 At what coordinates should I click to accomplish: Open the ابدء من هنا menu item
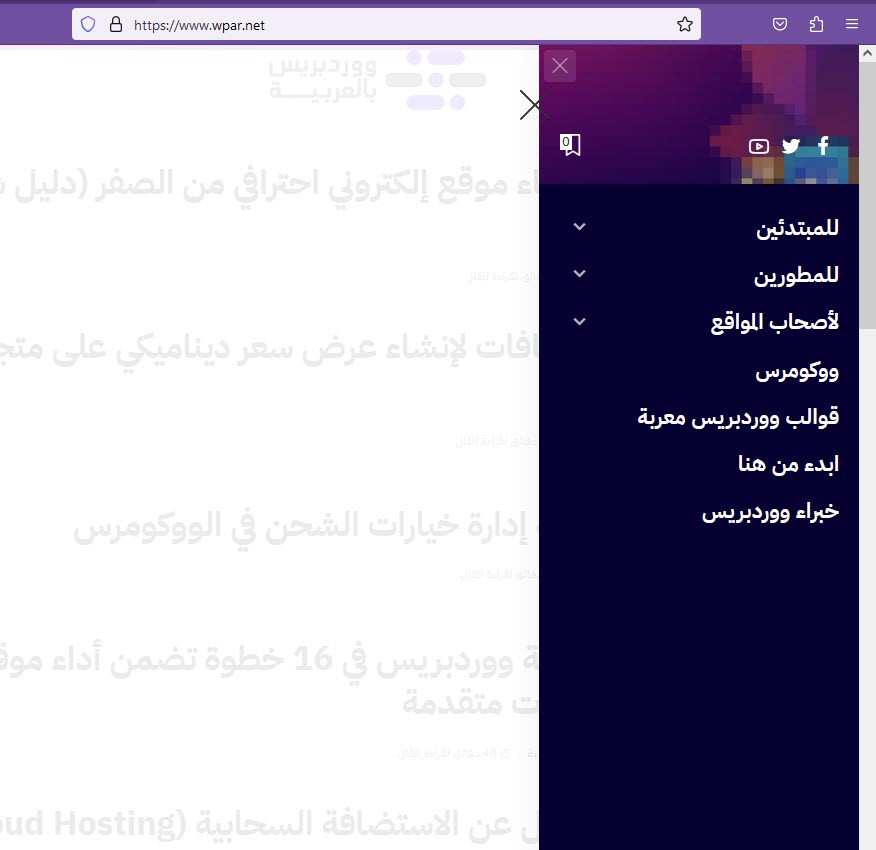788,464
